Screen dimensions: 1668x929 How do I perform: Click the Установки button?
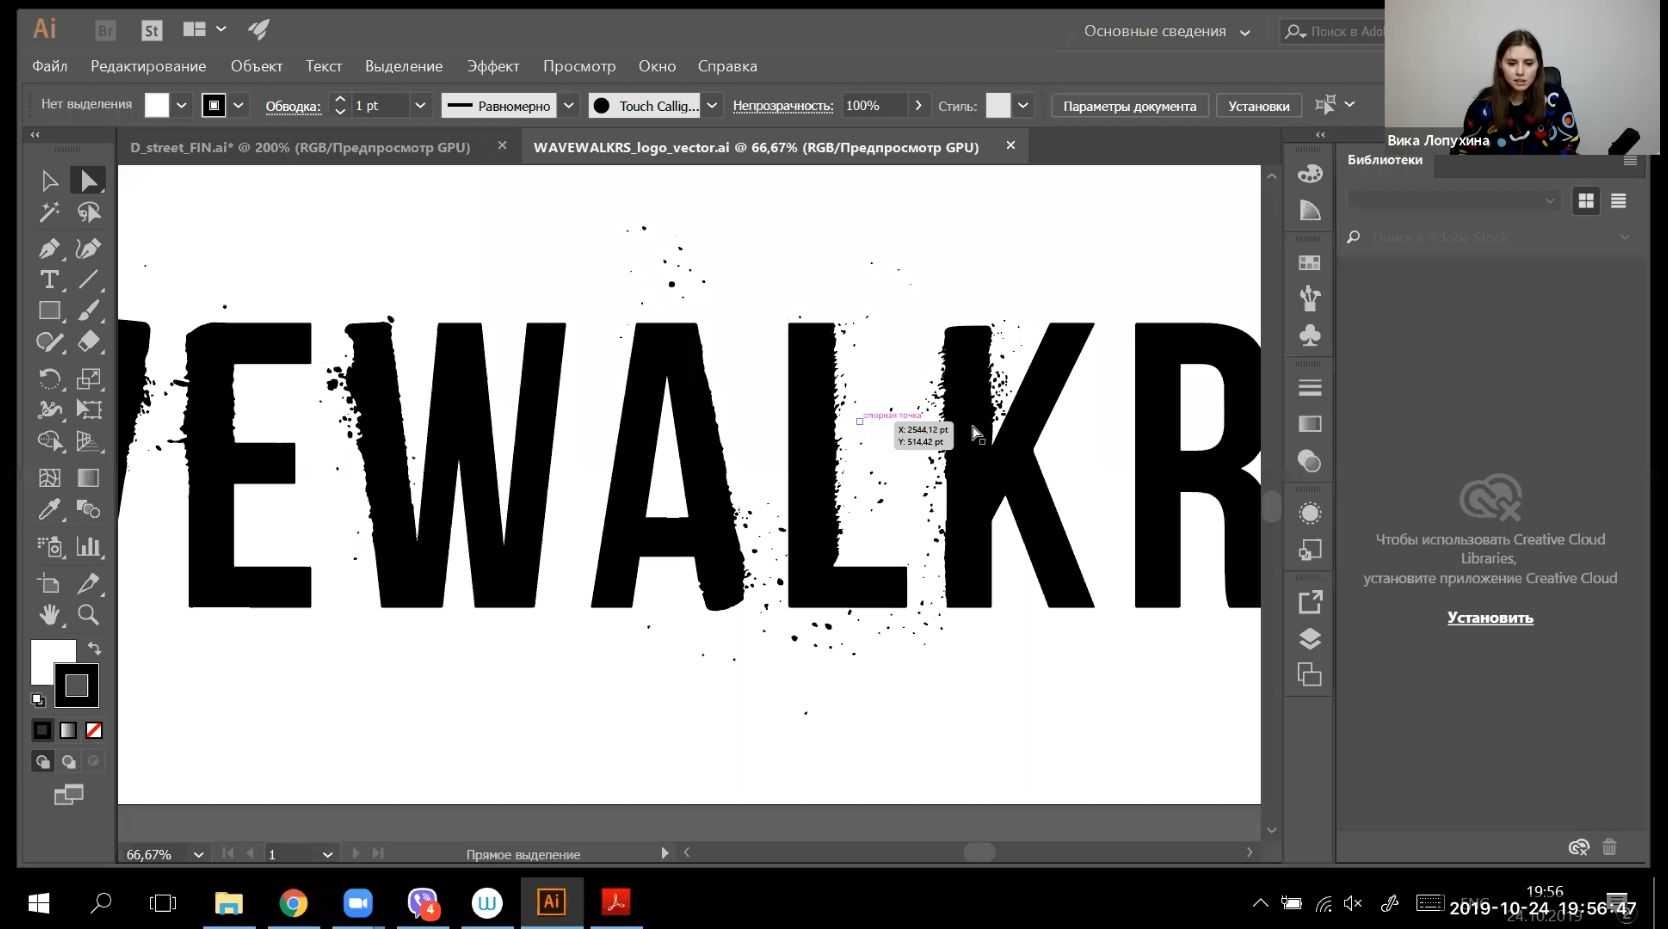click(1259, 106)
